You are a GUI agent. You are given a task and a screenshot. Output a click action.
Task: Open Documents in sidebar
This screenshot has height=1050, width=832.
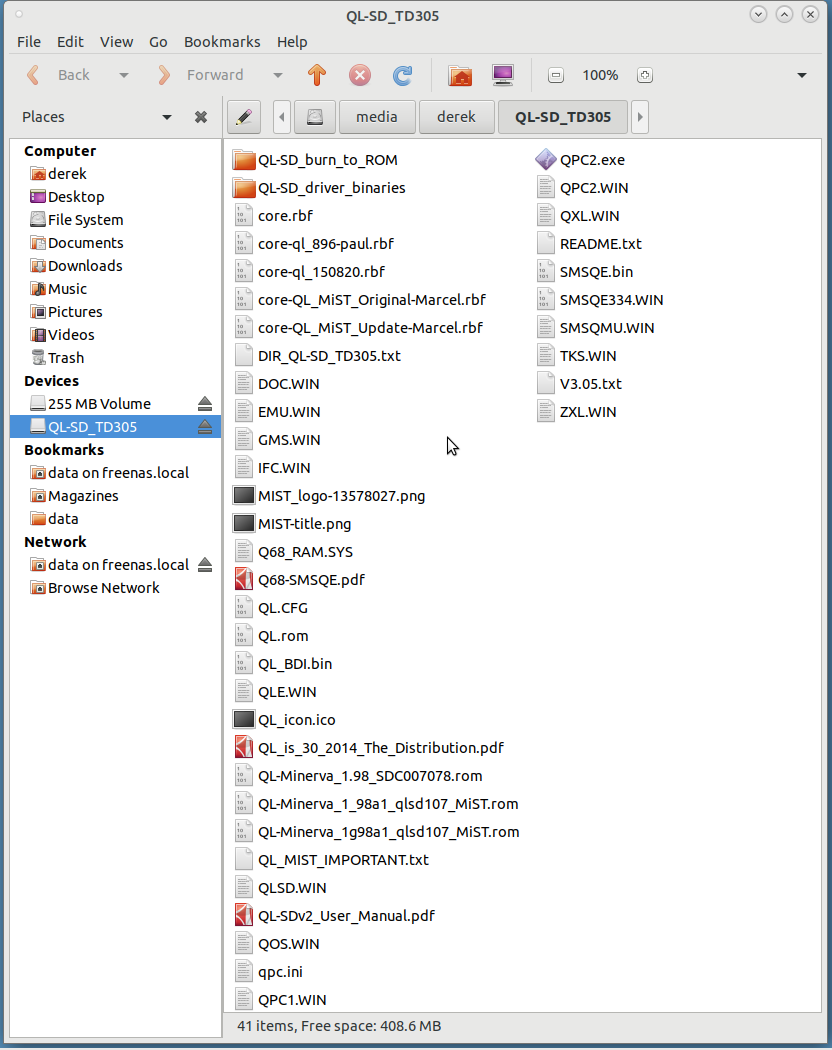point(77,243)
